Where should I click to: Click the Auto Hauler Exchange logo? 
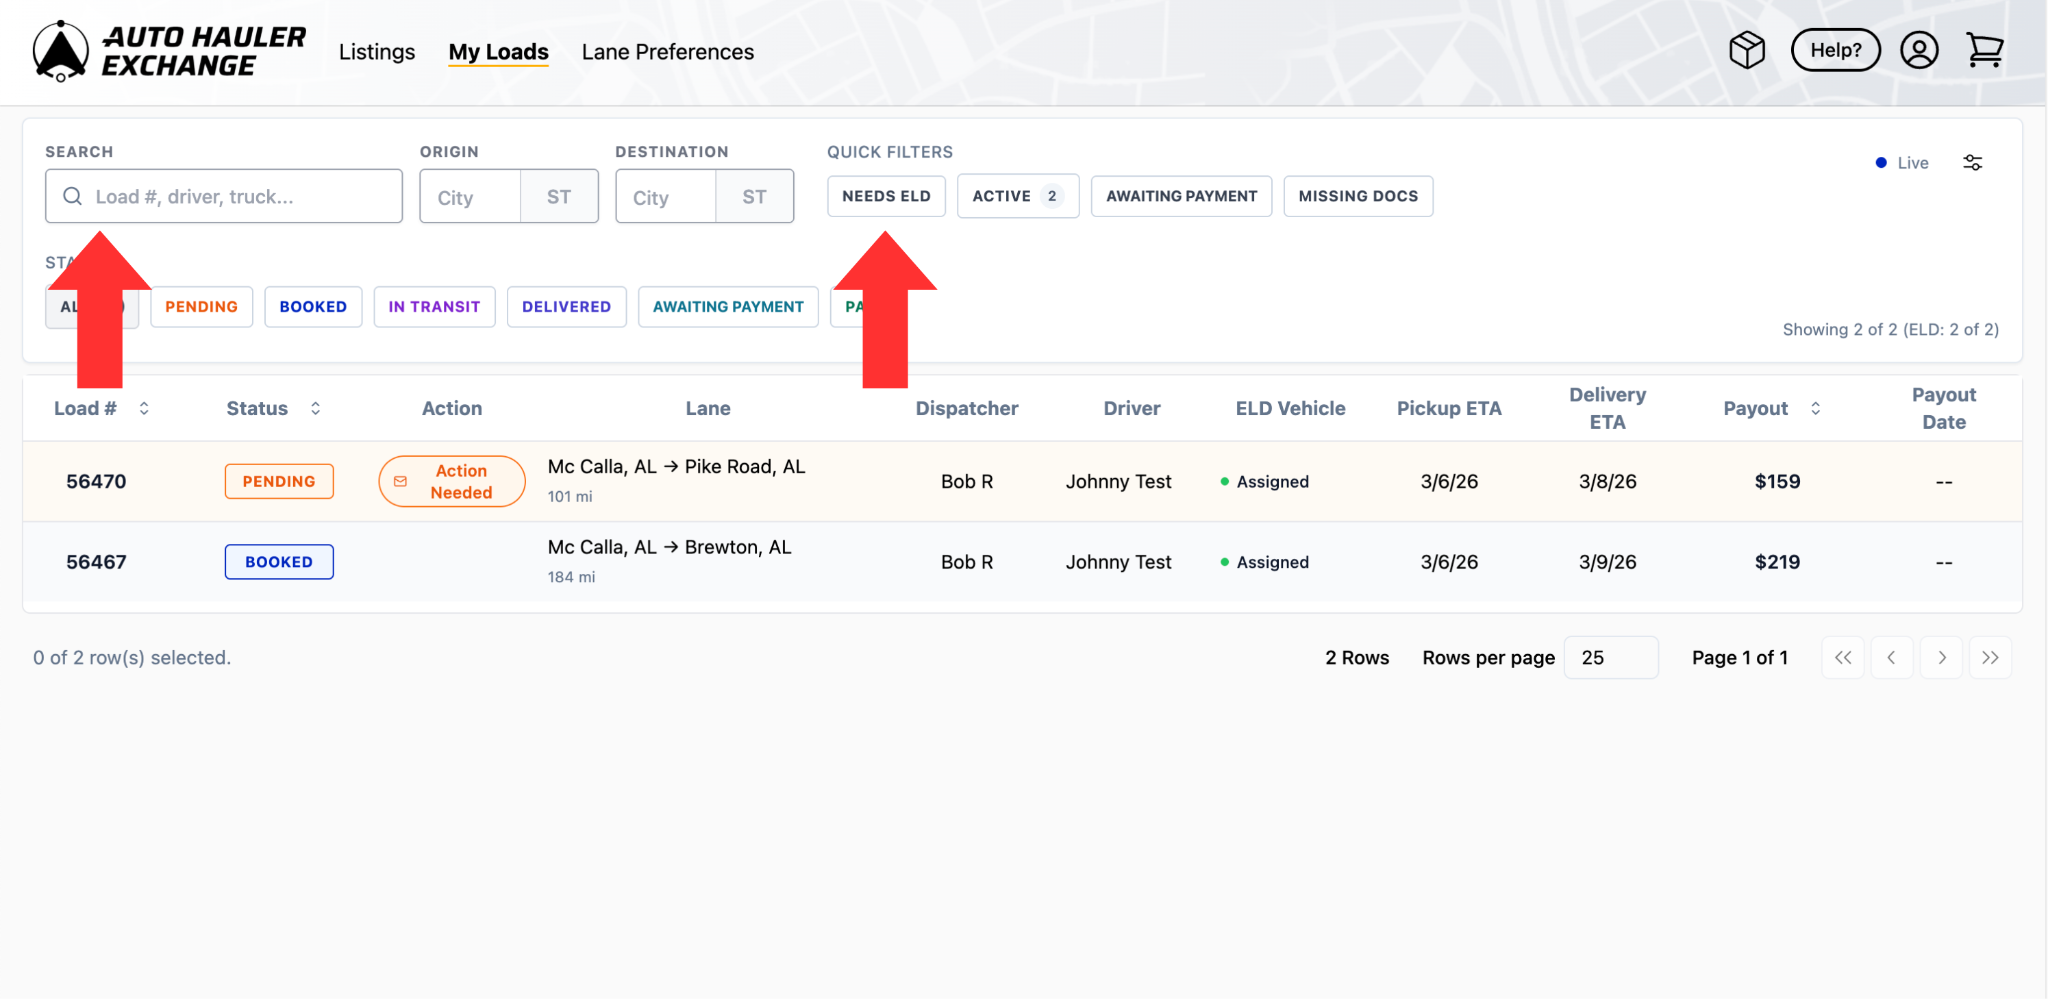[x=168, y=51]
